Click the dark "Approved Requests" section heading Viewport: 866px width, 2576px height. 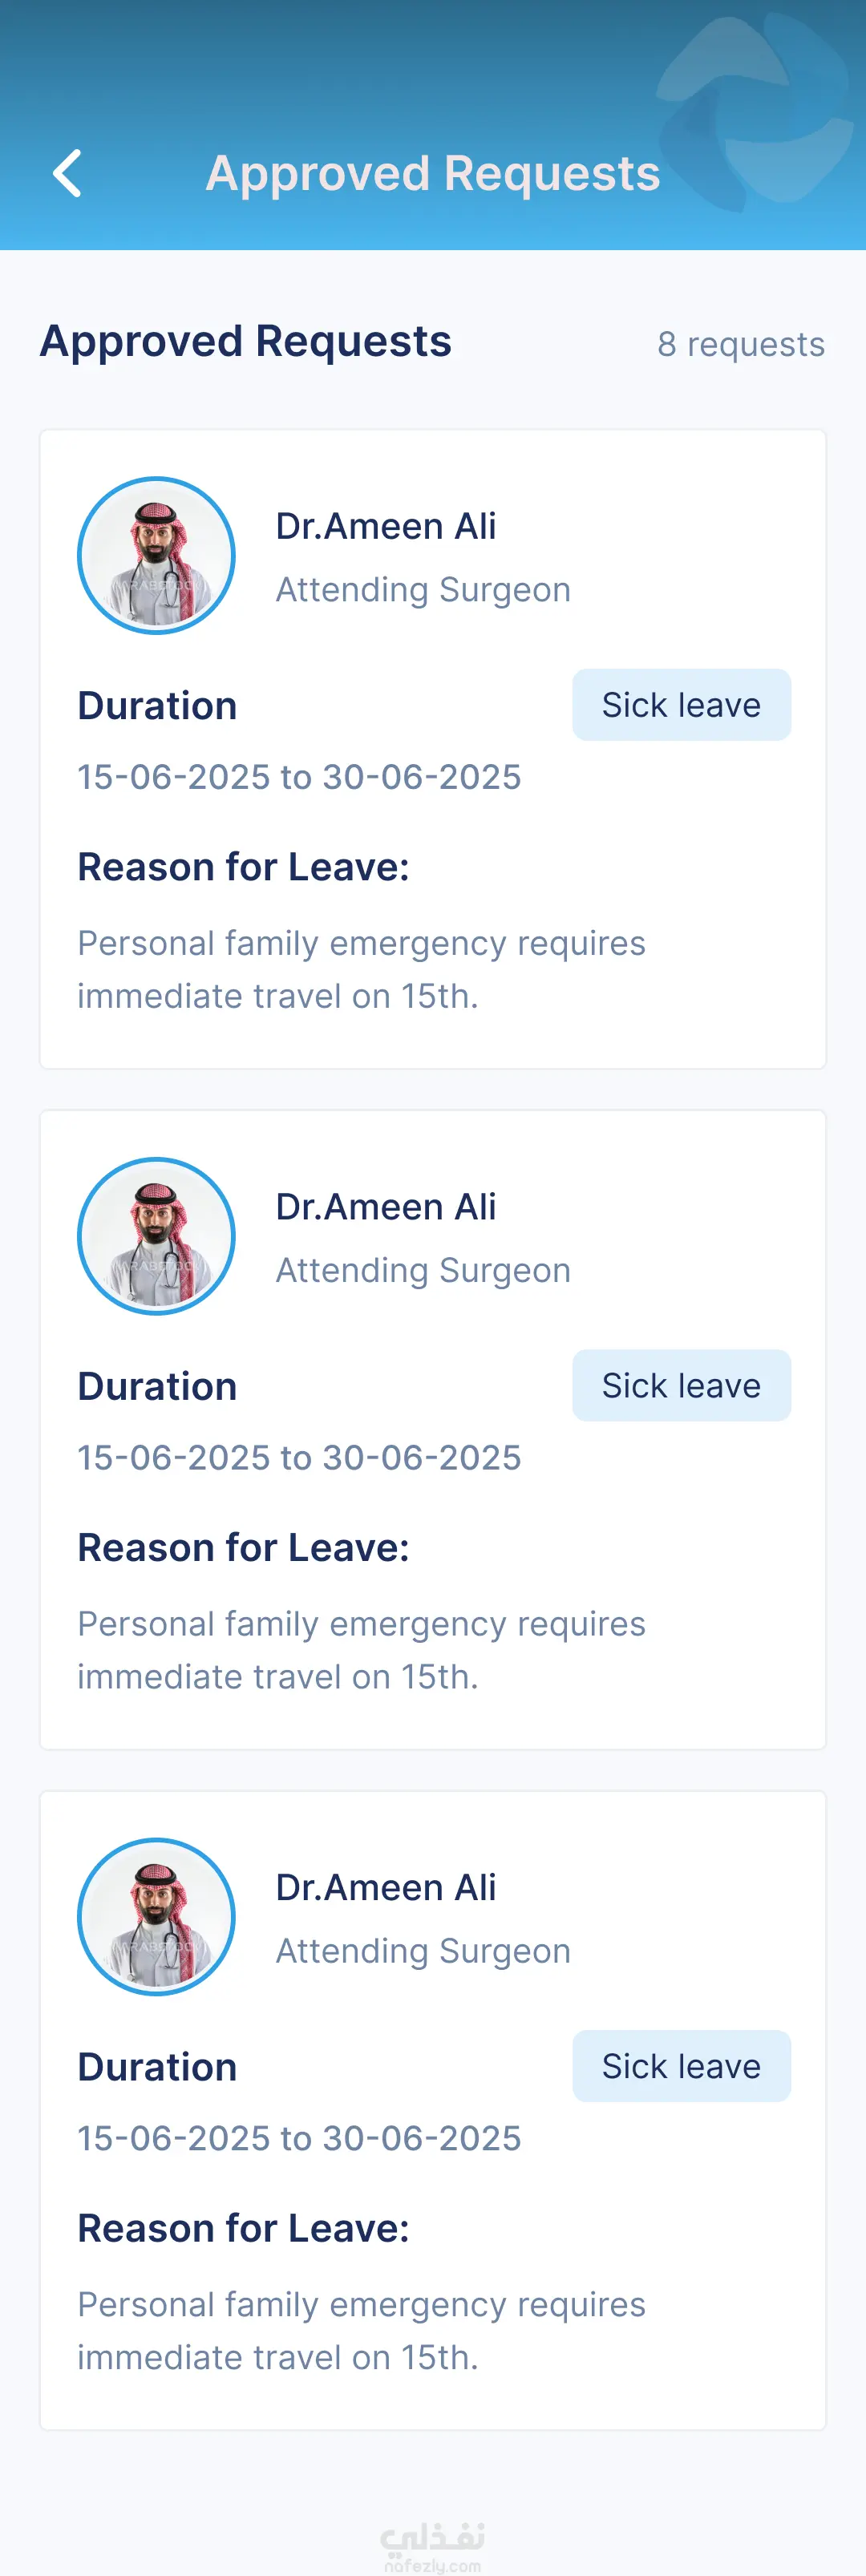point(246,341)
